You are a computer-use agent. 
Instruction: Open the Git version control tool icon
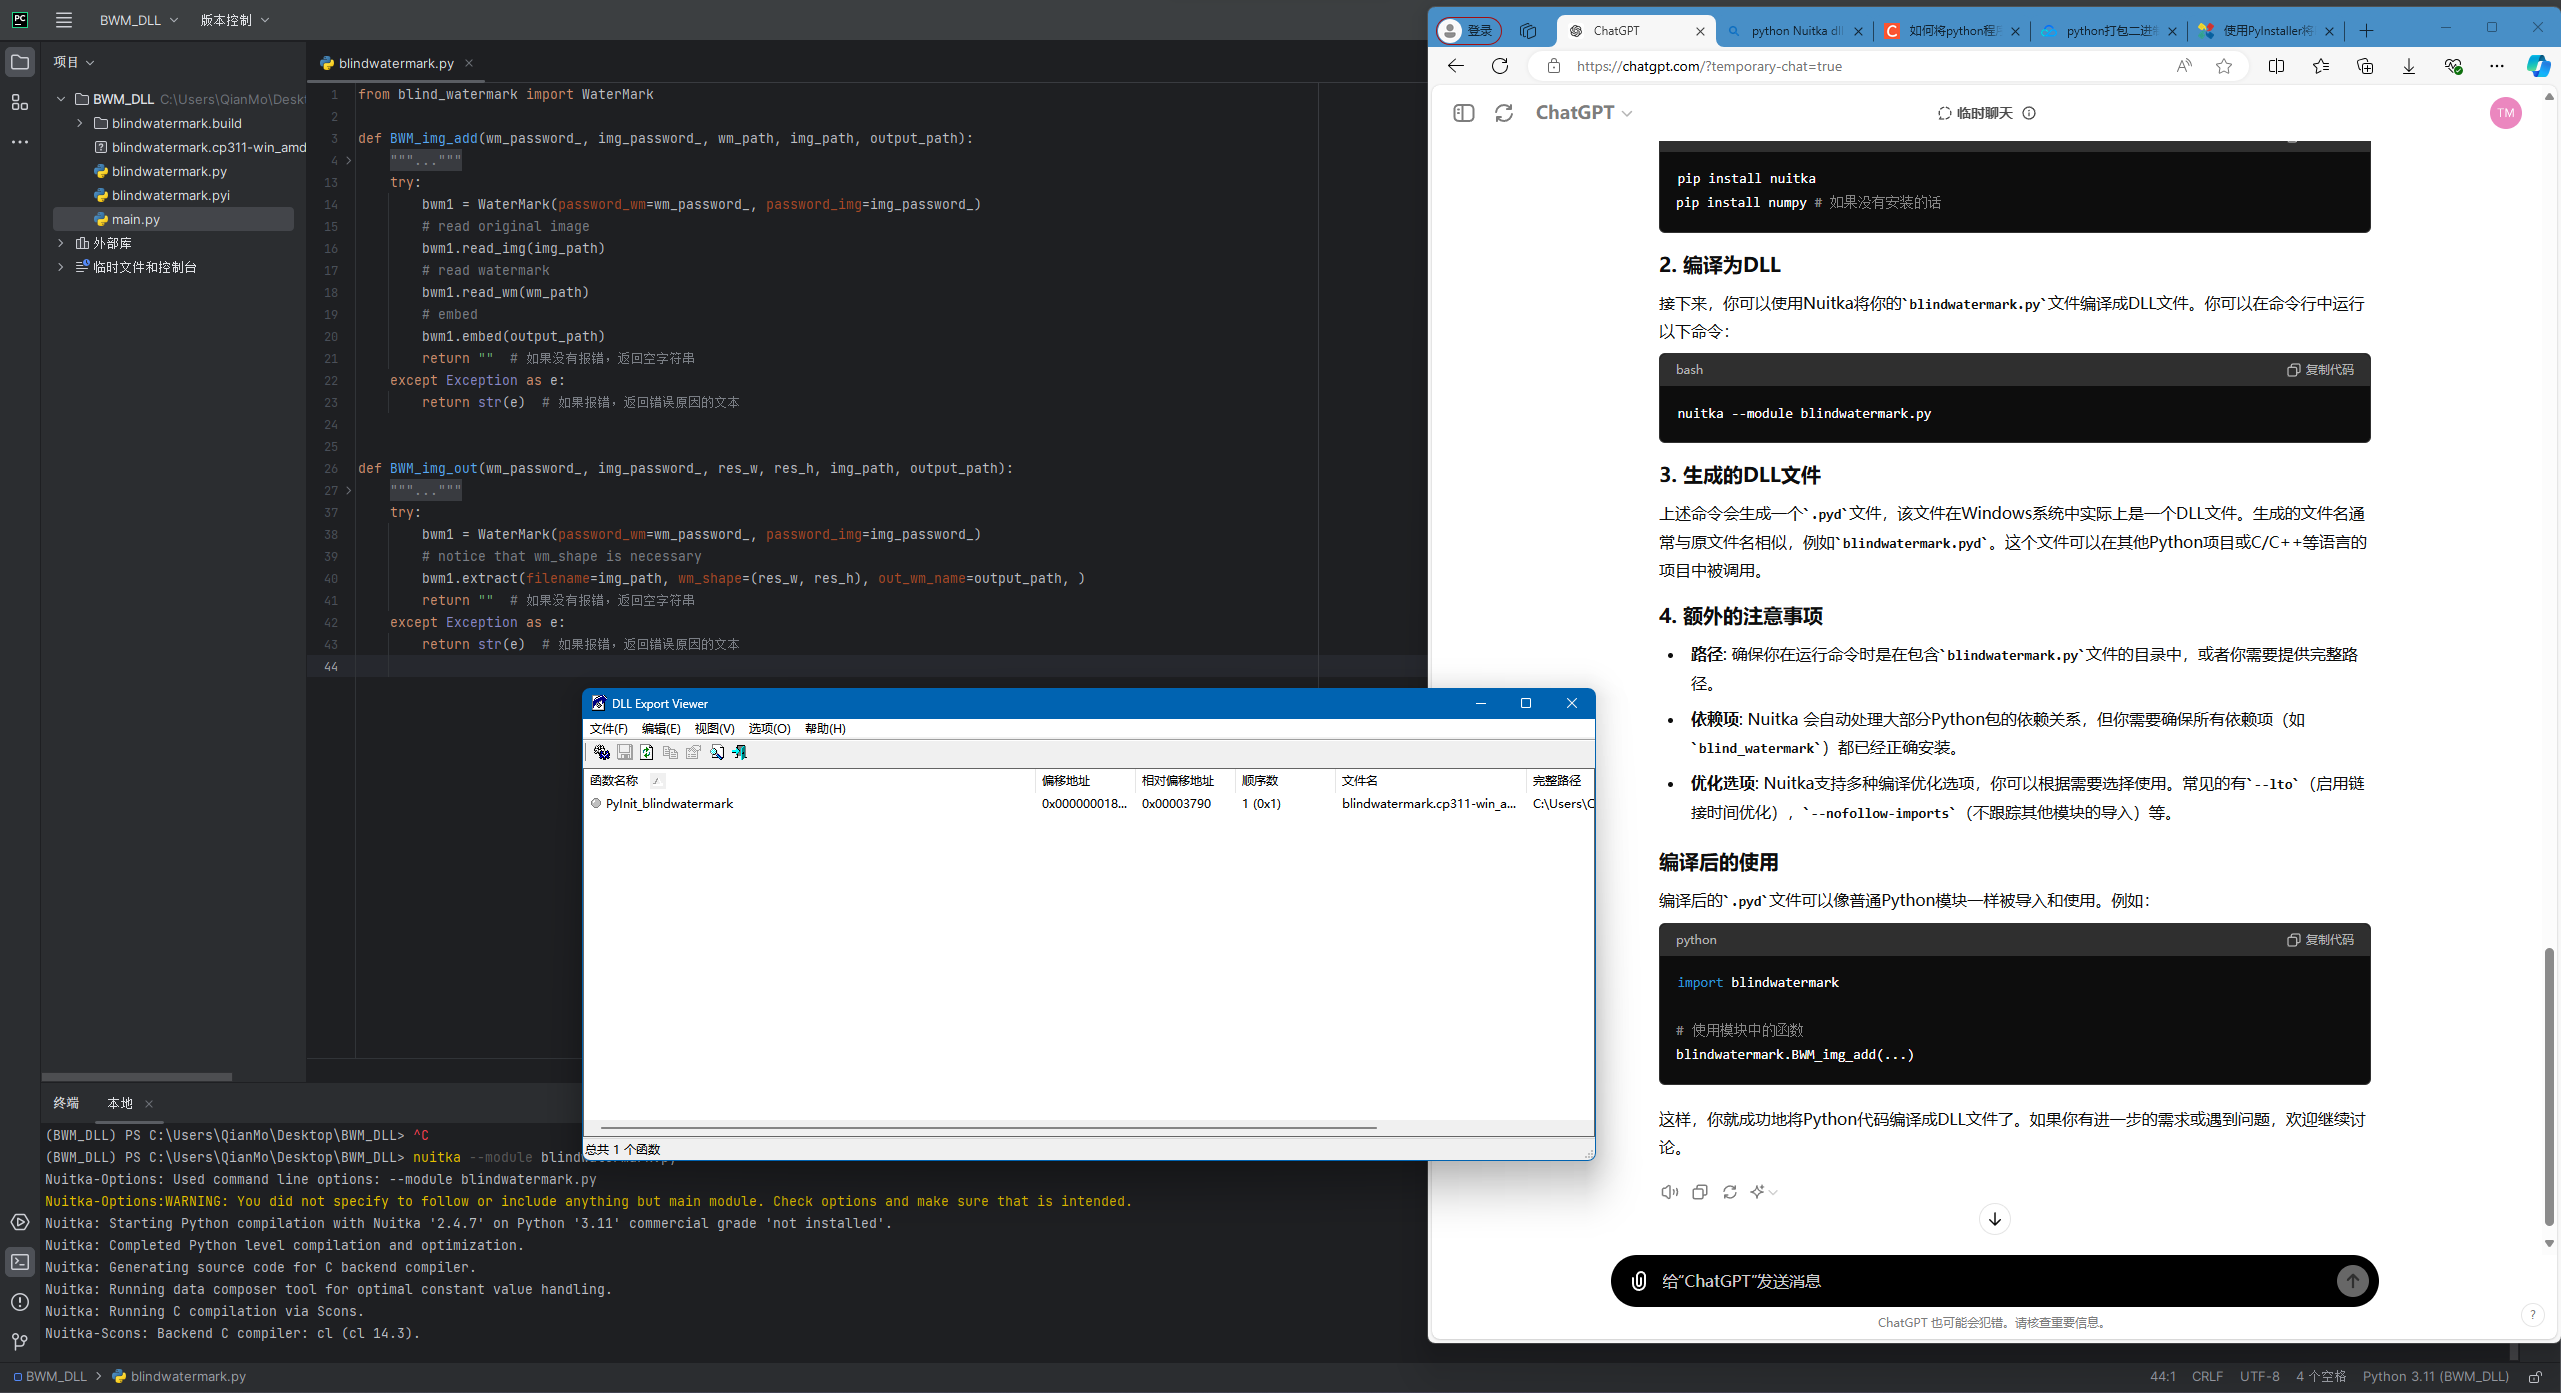coord(20,1342)
